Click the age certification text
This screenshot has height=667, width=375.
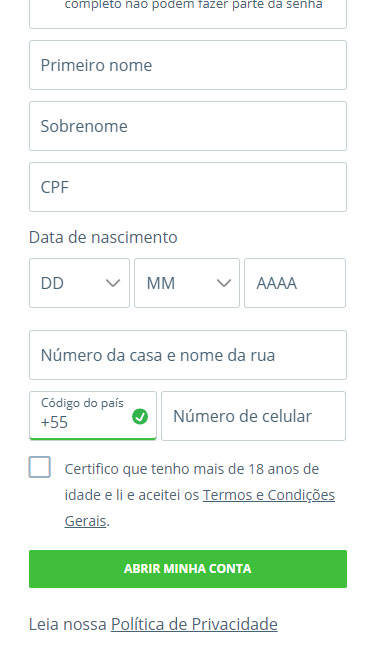200,495
